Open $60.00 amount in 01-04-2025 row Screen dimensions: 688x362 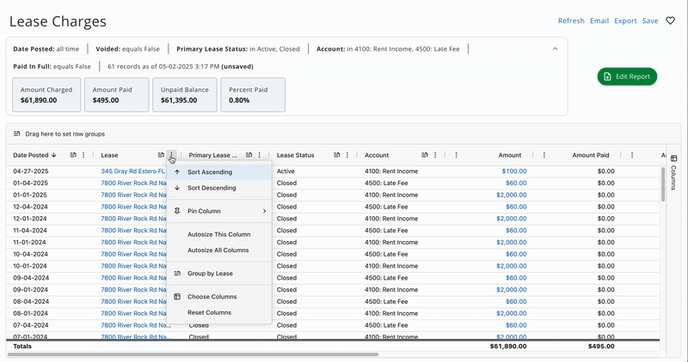(x=516, y=183)
